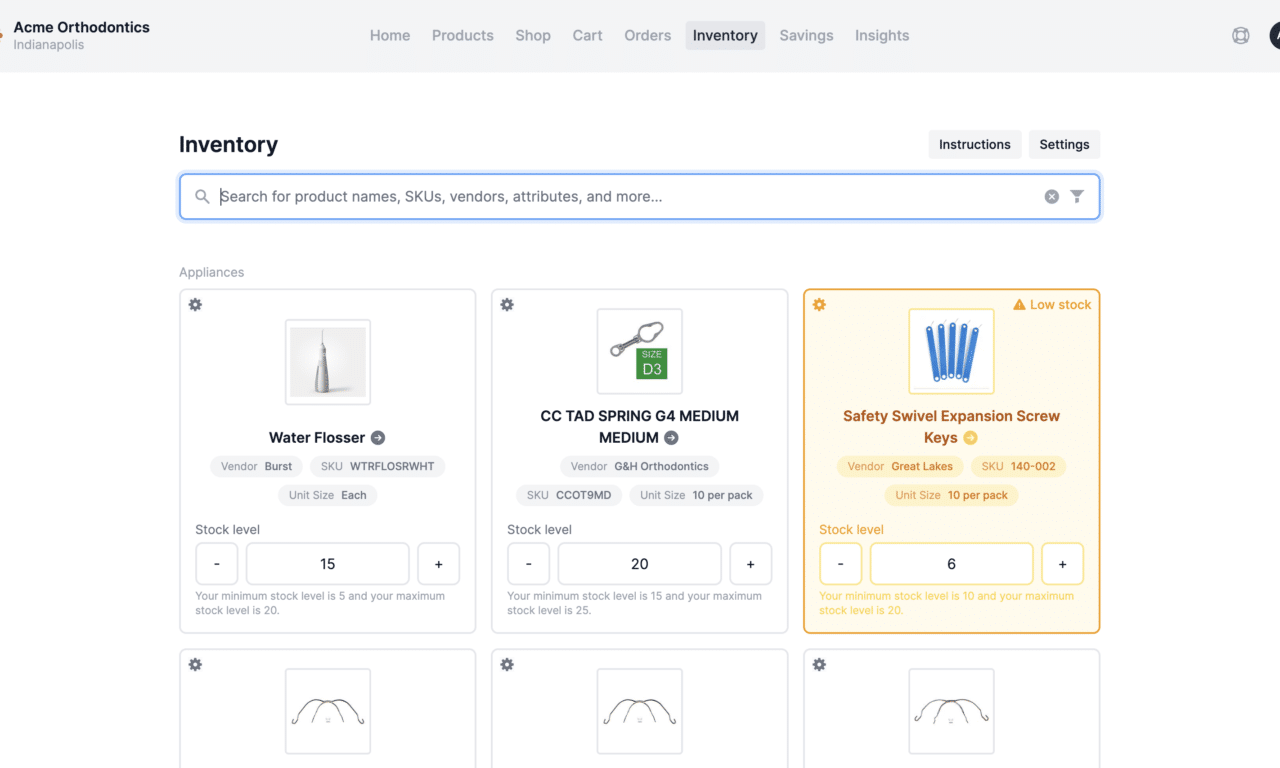The height and width of the screenshot is (768, 1280).
Task: Decrease Safety Swivel Keys stock level
Action: click(x=841, y=564)
